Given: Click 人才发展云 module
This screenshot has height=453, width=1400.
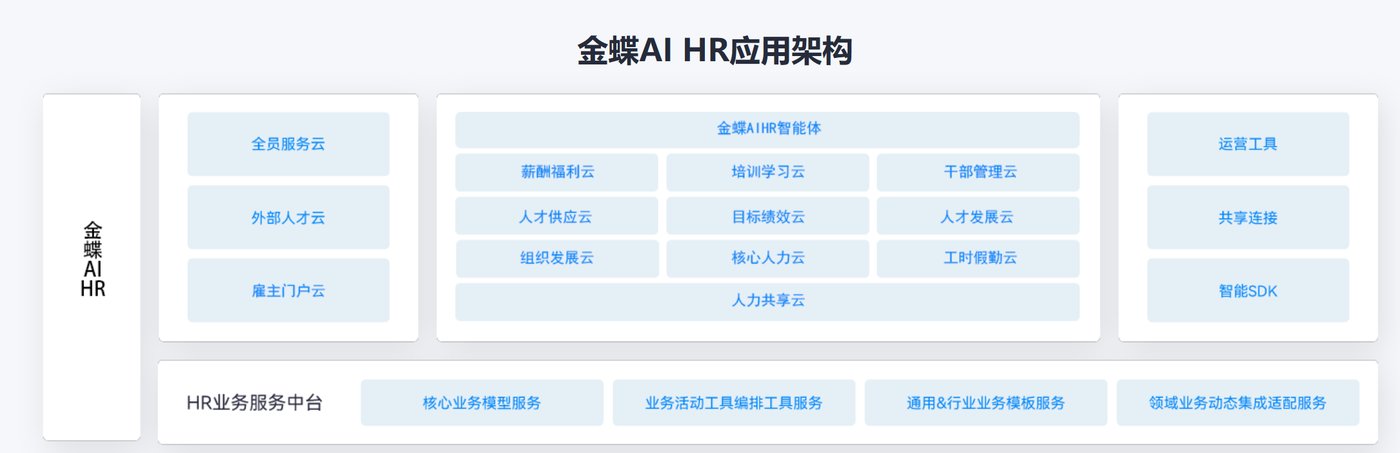Looking at the screenshot, I should point(978,216).
